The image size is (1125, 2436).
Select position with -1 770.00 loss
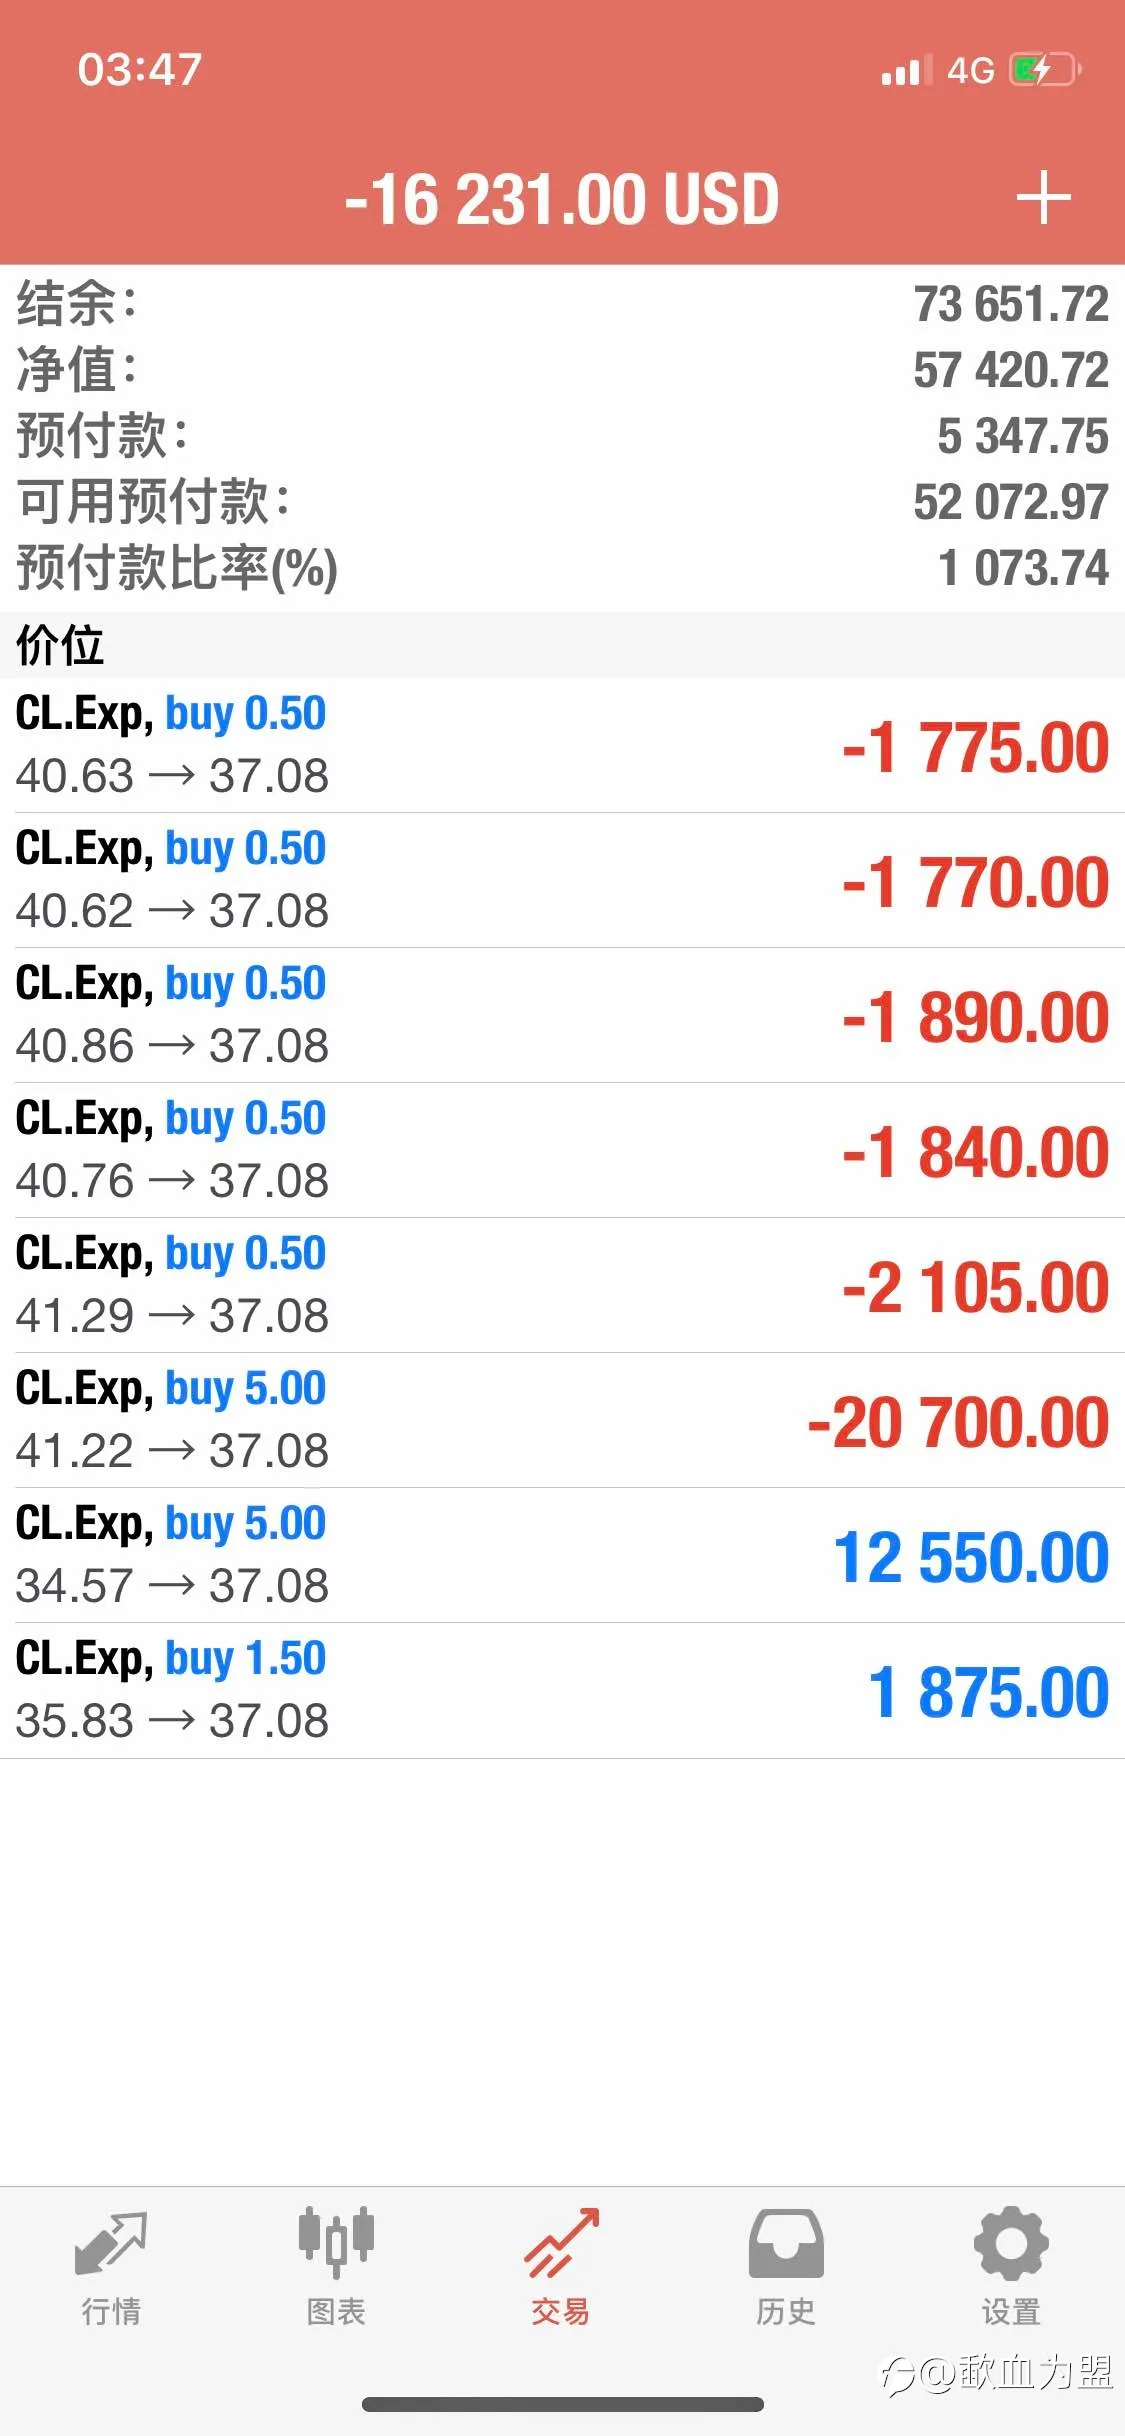[562, 881]
